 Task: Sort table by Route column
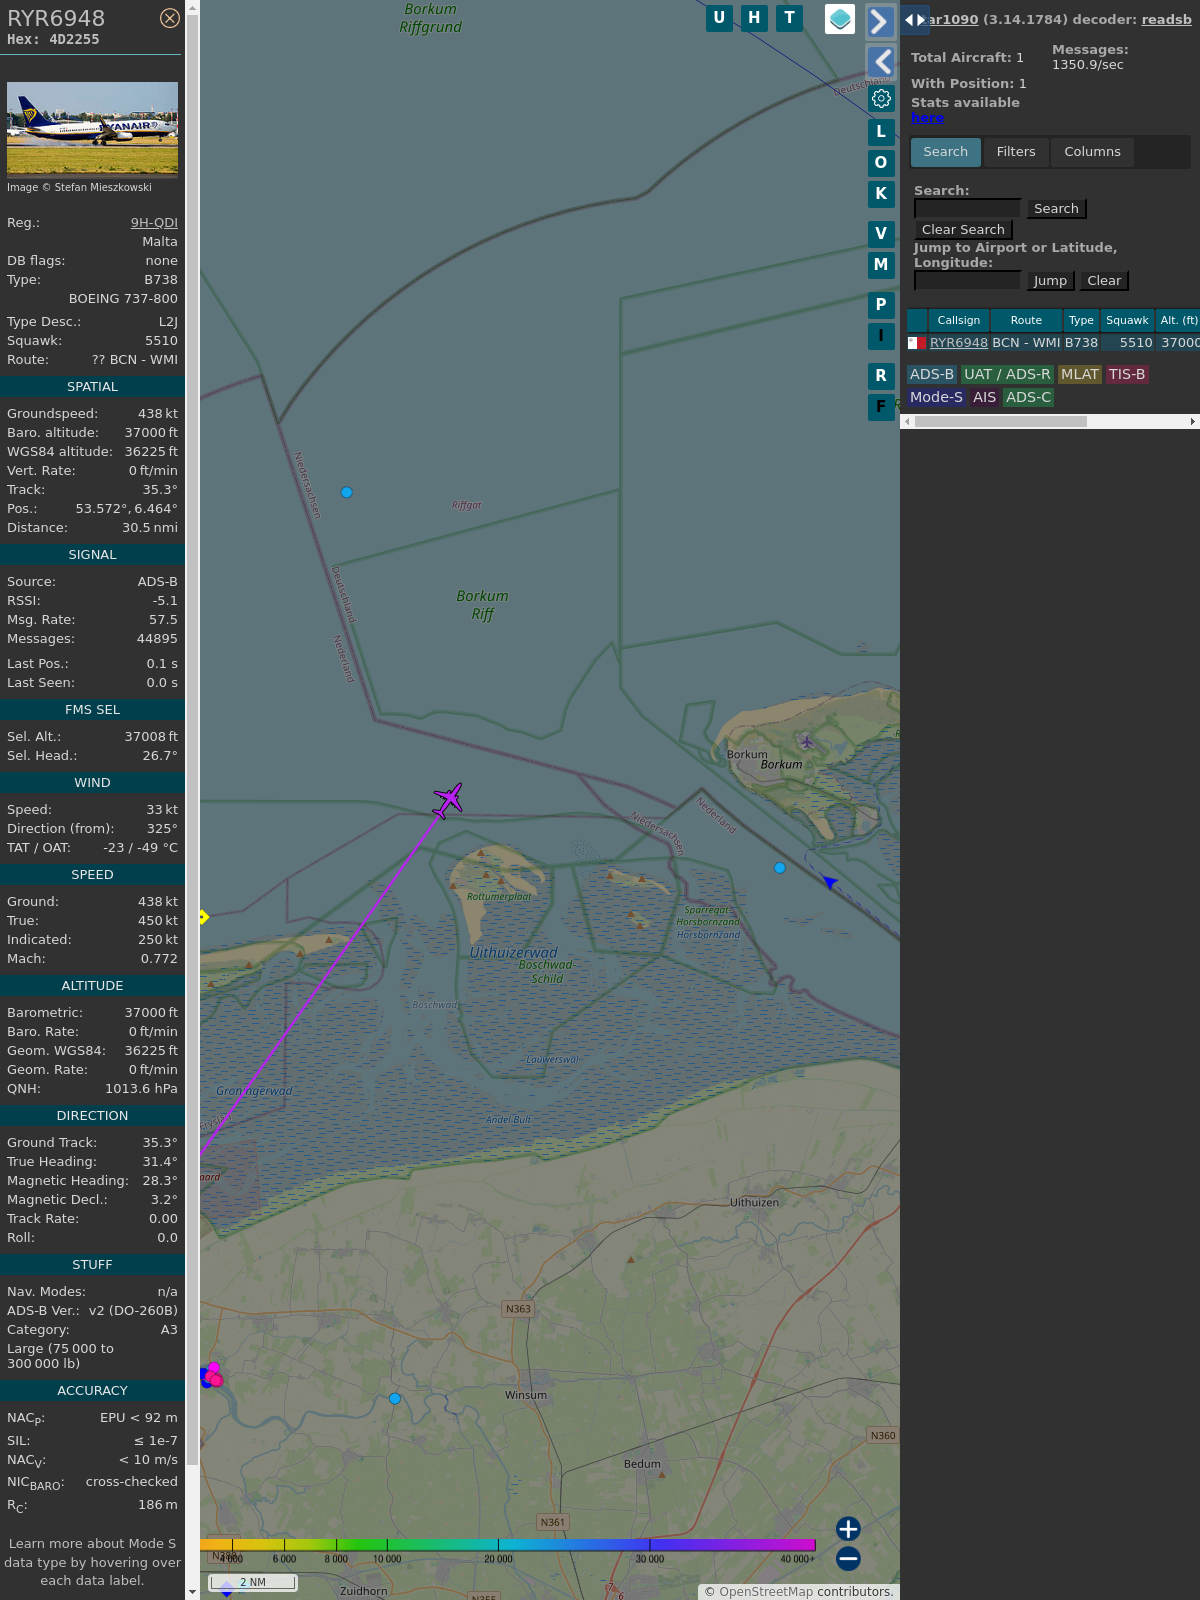pos(1026,320)
